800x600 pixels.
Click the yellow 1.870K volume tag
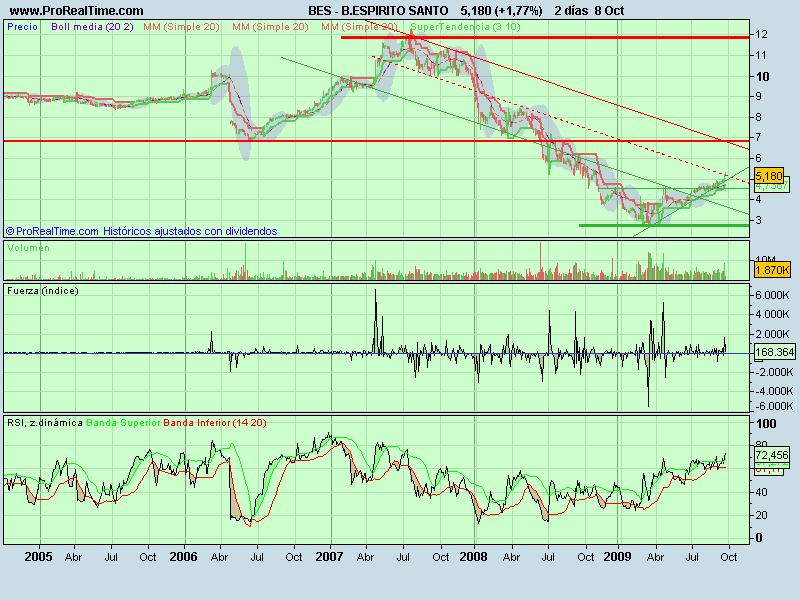point(772,270)
